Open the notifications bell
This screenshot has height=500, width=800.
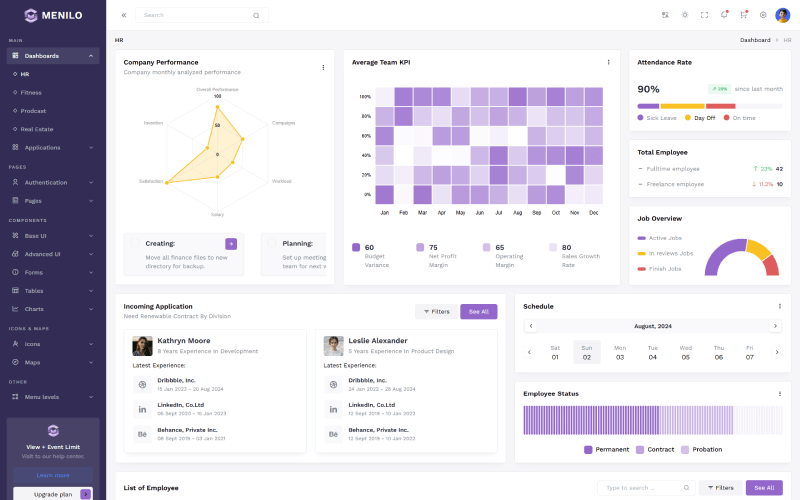pos(723,15)
